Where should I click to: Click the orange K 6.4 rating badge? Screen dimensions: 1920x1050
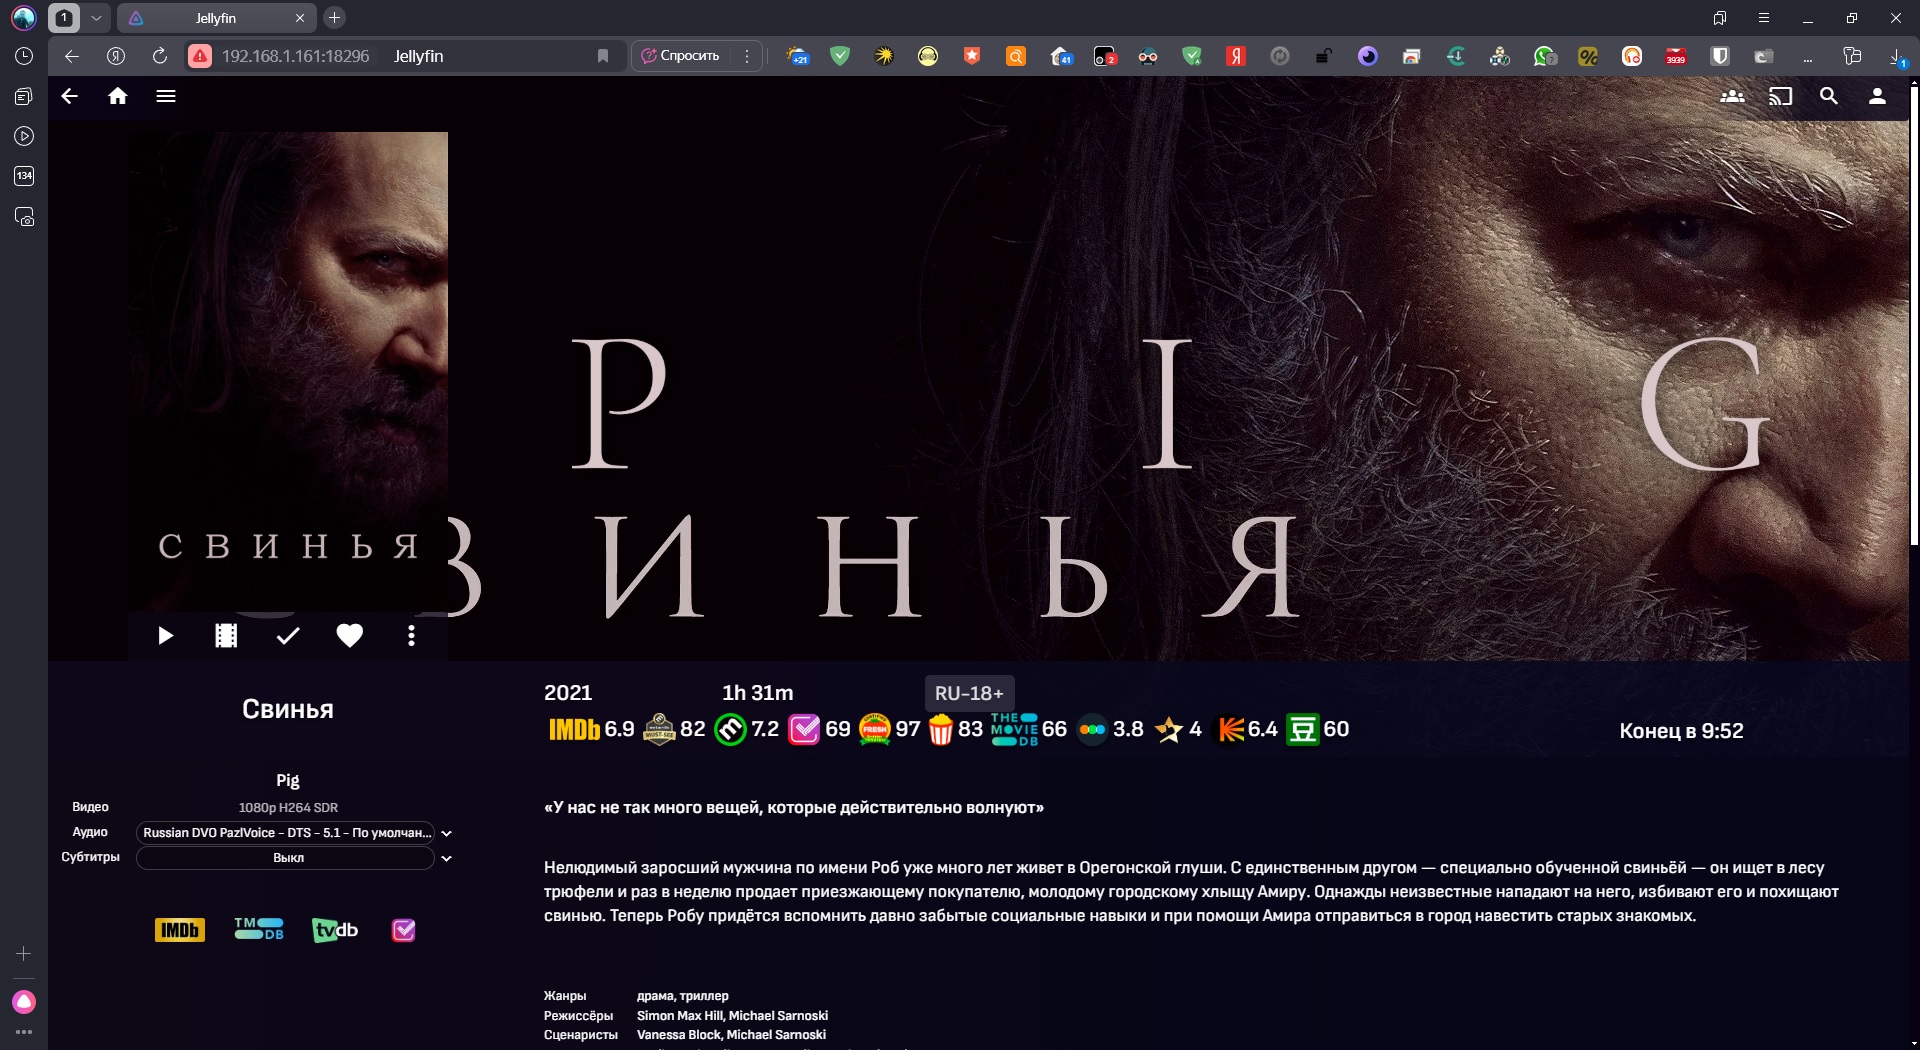[1246, 729]
